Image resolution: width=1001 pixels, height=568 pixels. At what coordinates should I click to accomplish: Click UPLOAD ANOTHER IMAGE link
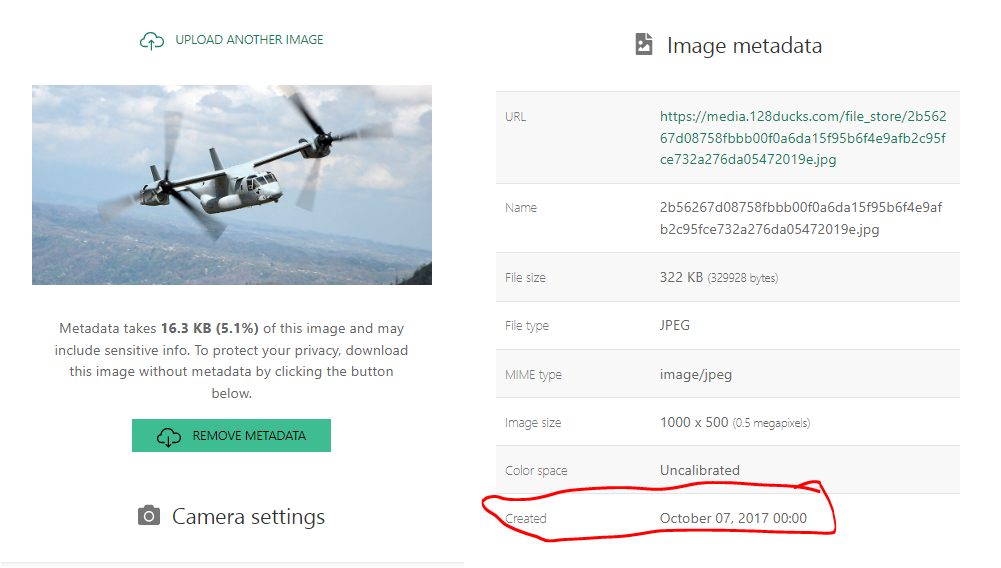249,40
